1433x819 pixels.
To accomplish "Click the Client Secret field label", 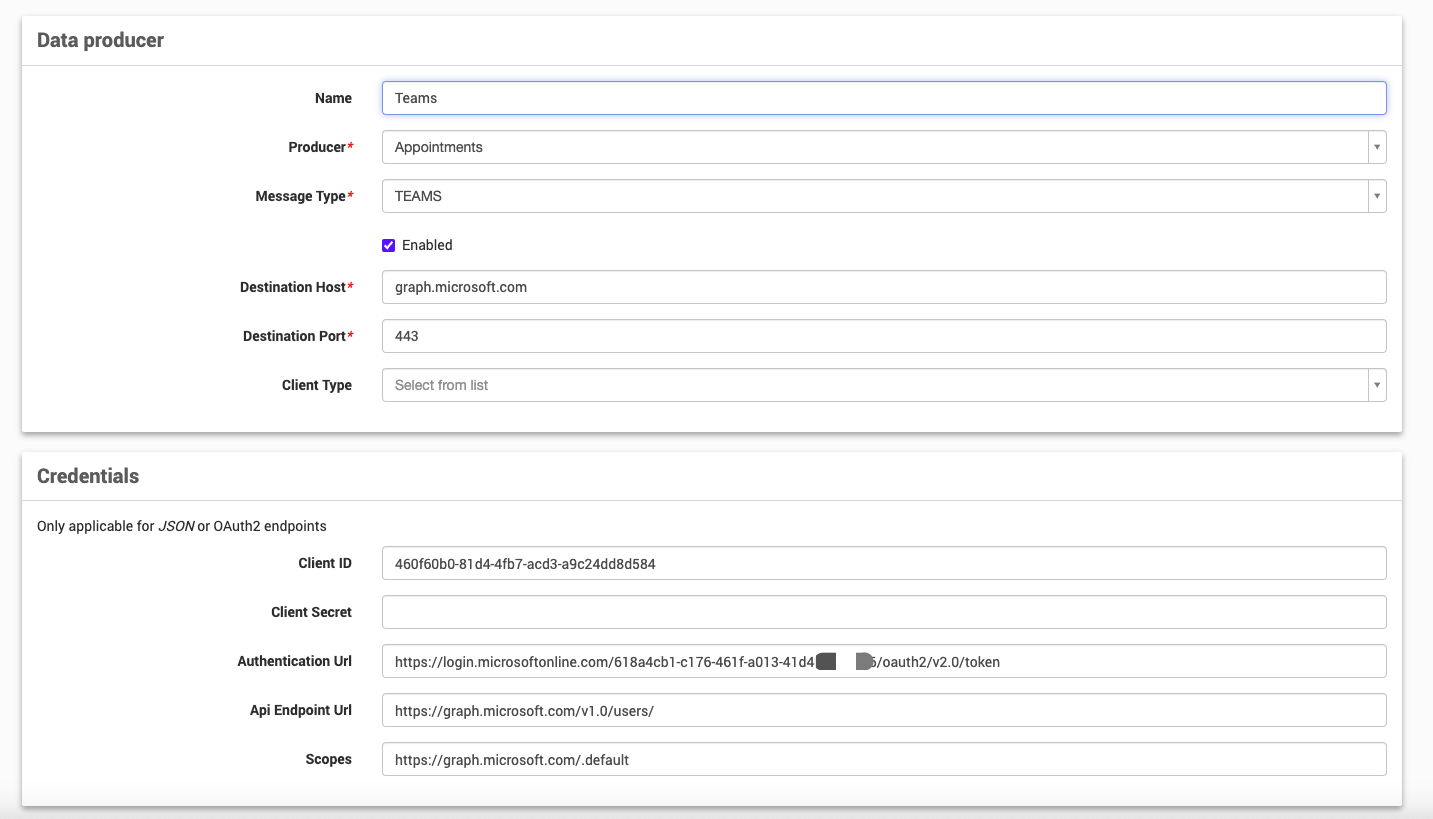I will (x=311, y=612).
